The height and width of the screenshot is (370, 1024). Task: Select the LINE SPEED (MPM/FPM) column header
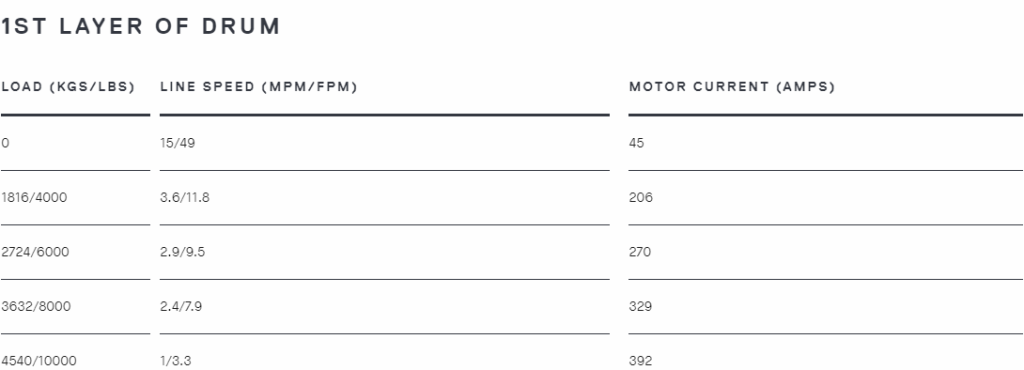(x=259, y=87)
